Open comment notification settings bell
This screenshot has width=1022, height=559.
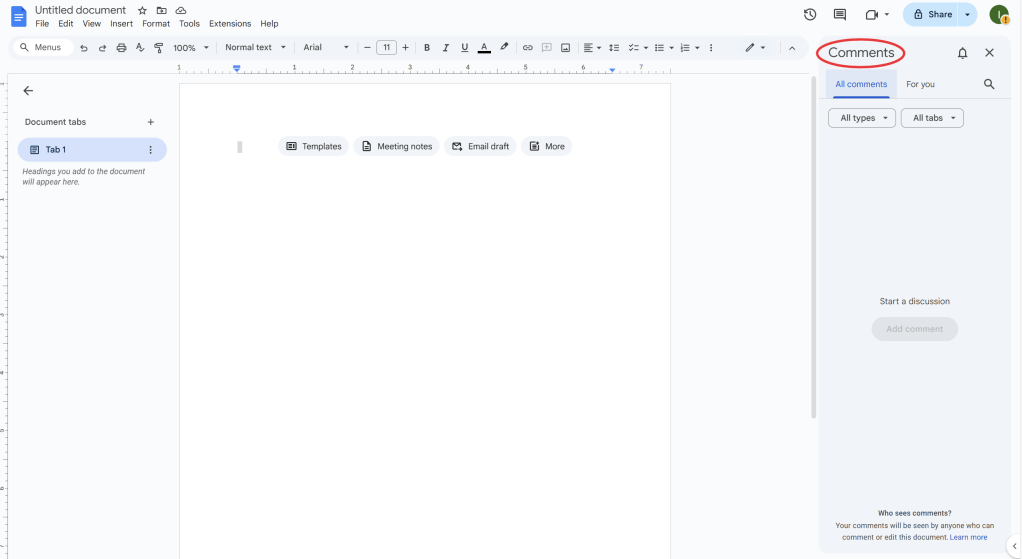tap(962, 53)
